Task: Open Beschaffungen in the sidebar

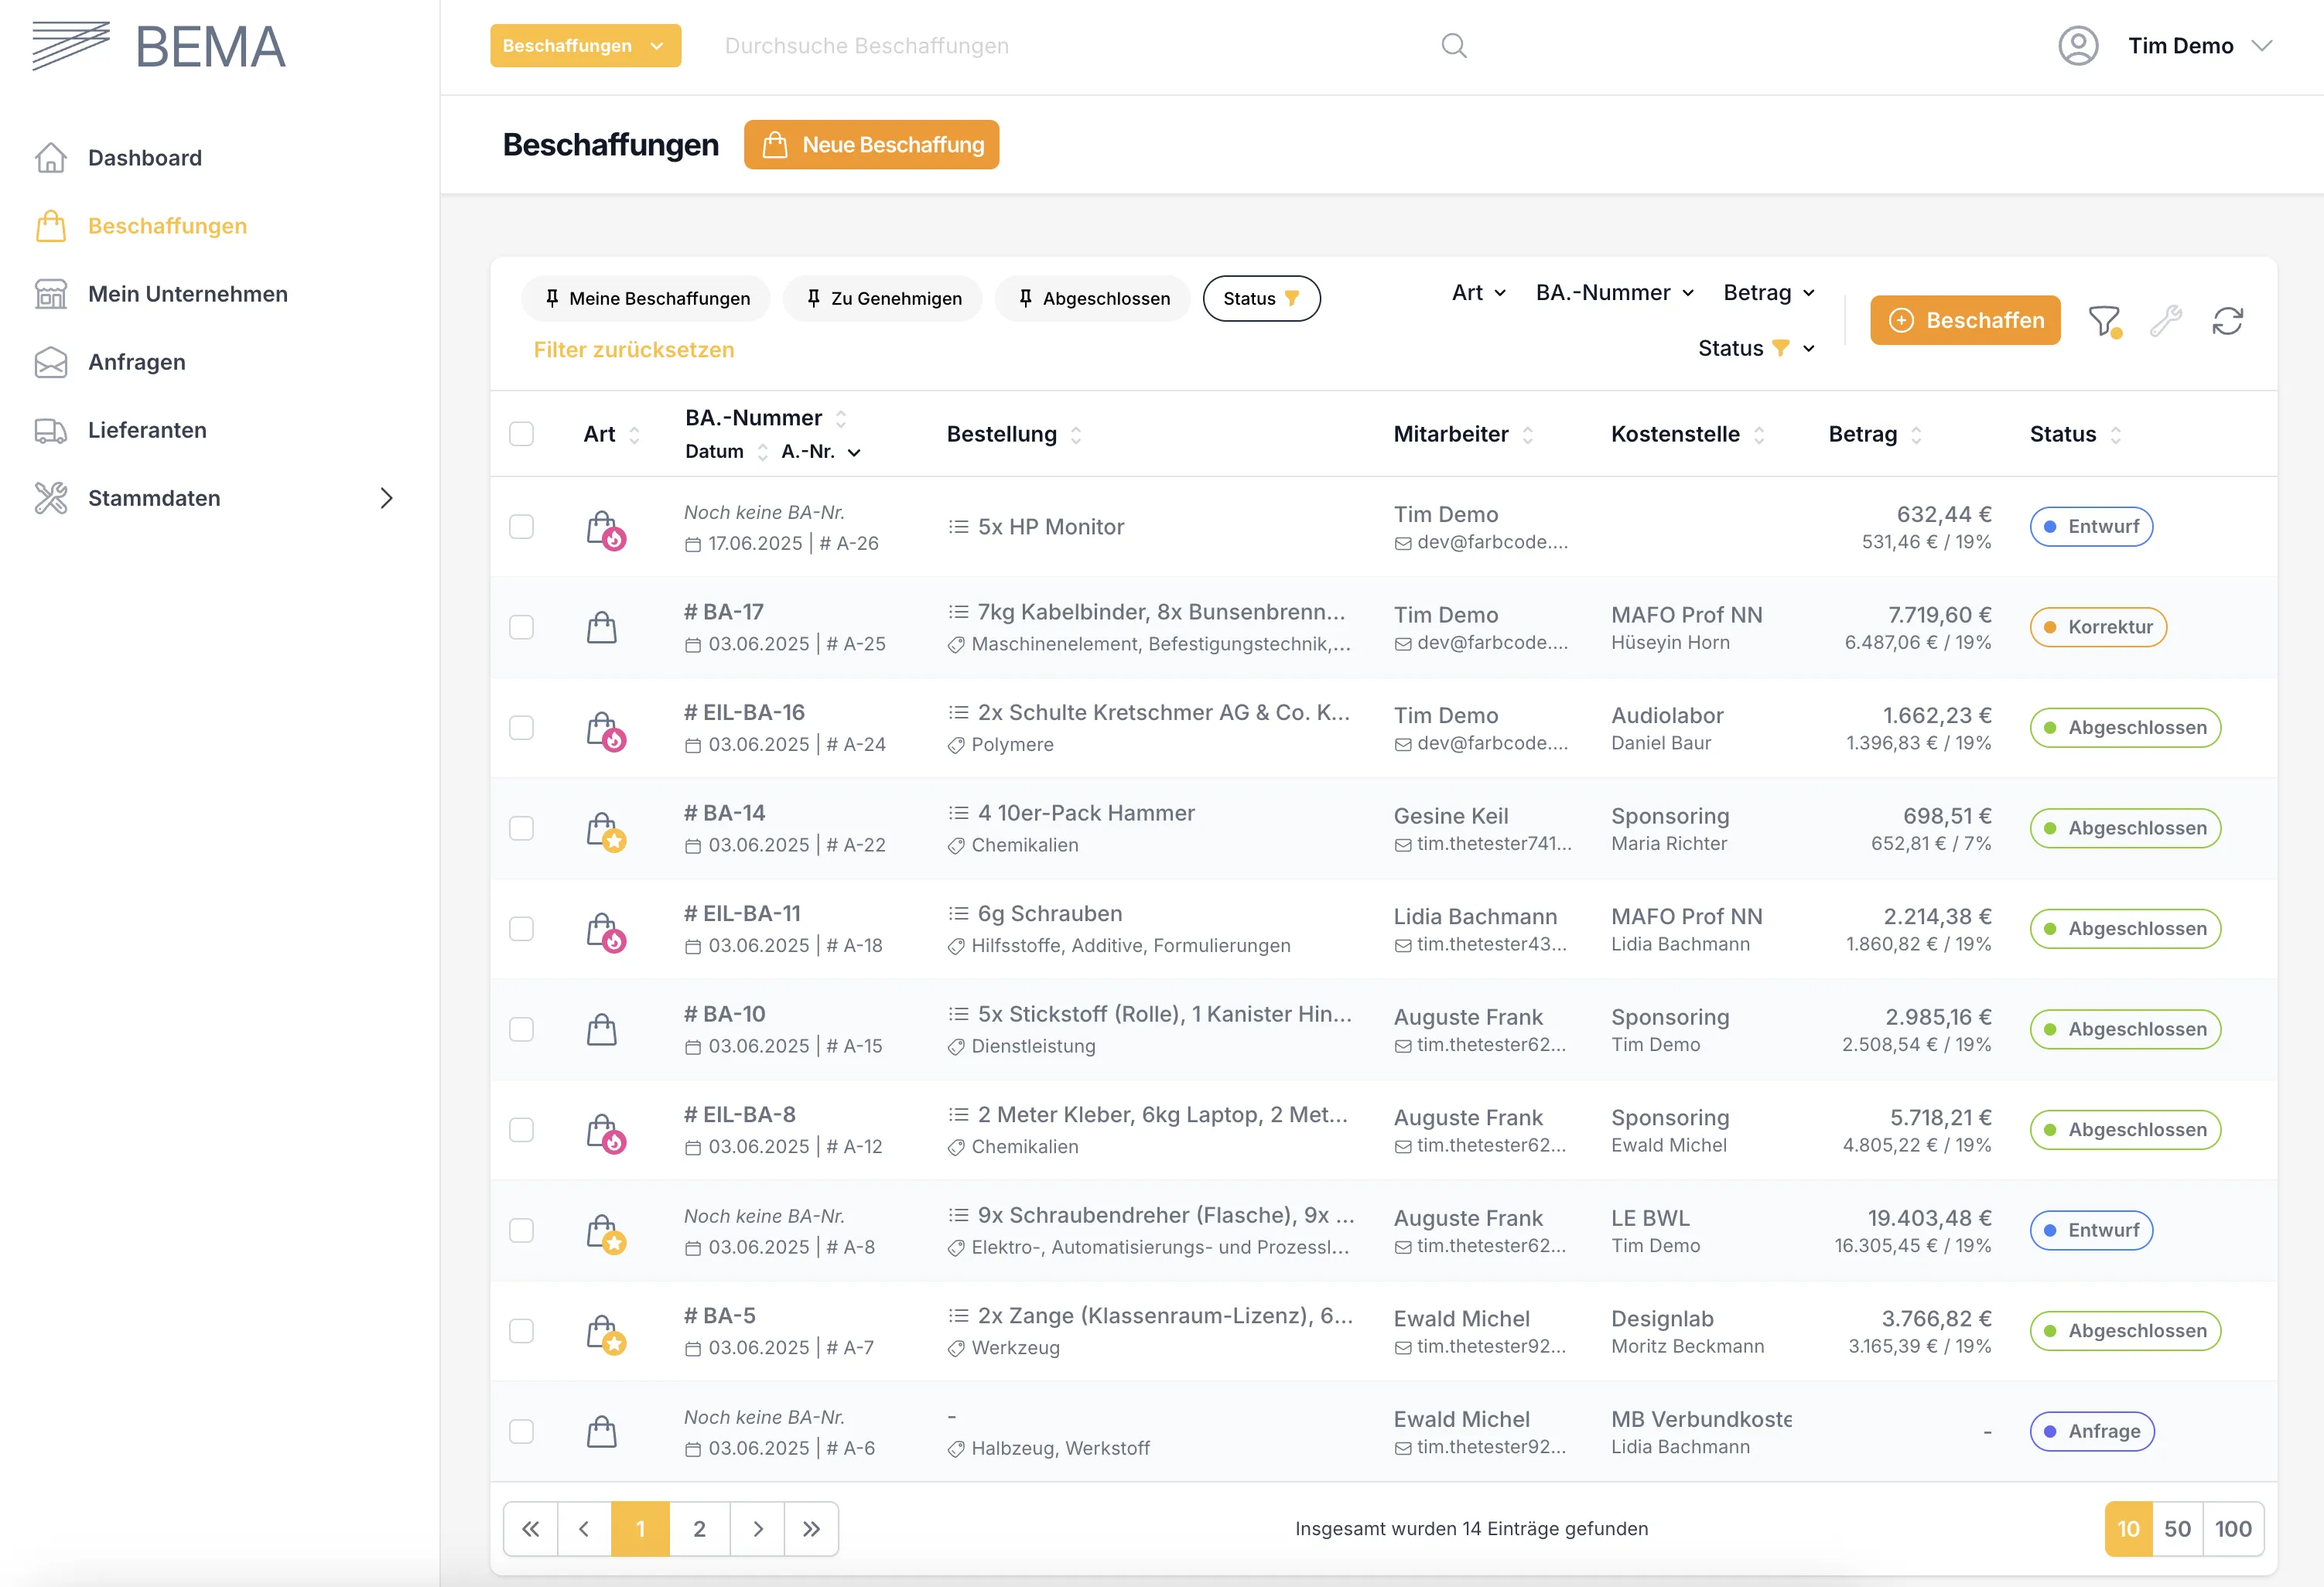Action: coord(167,226)
